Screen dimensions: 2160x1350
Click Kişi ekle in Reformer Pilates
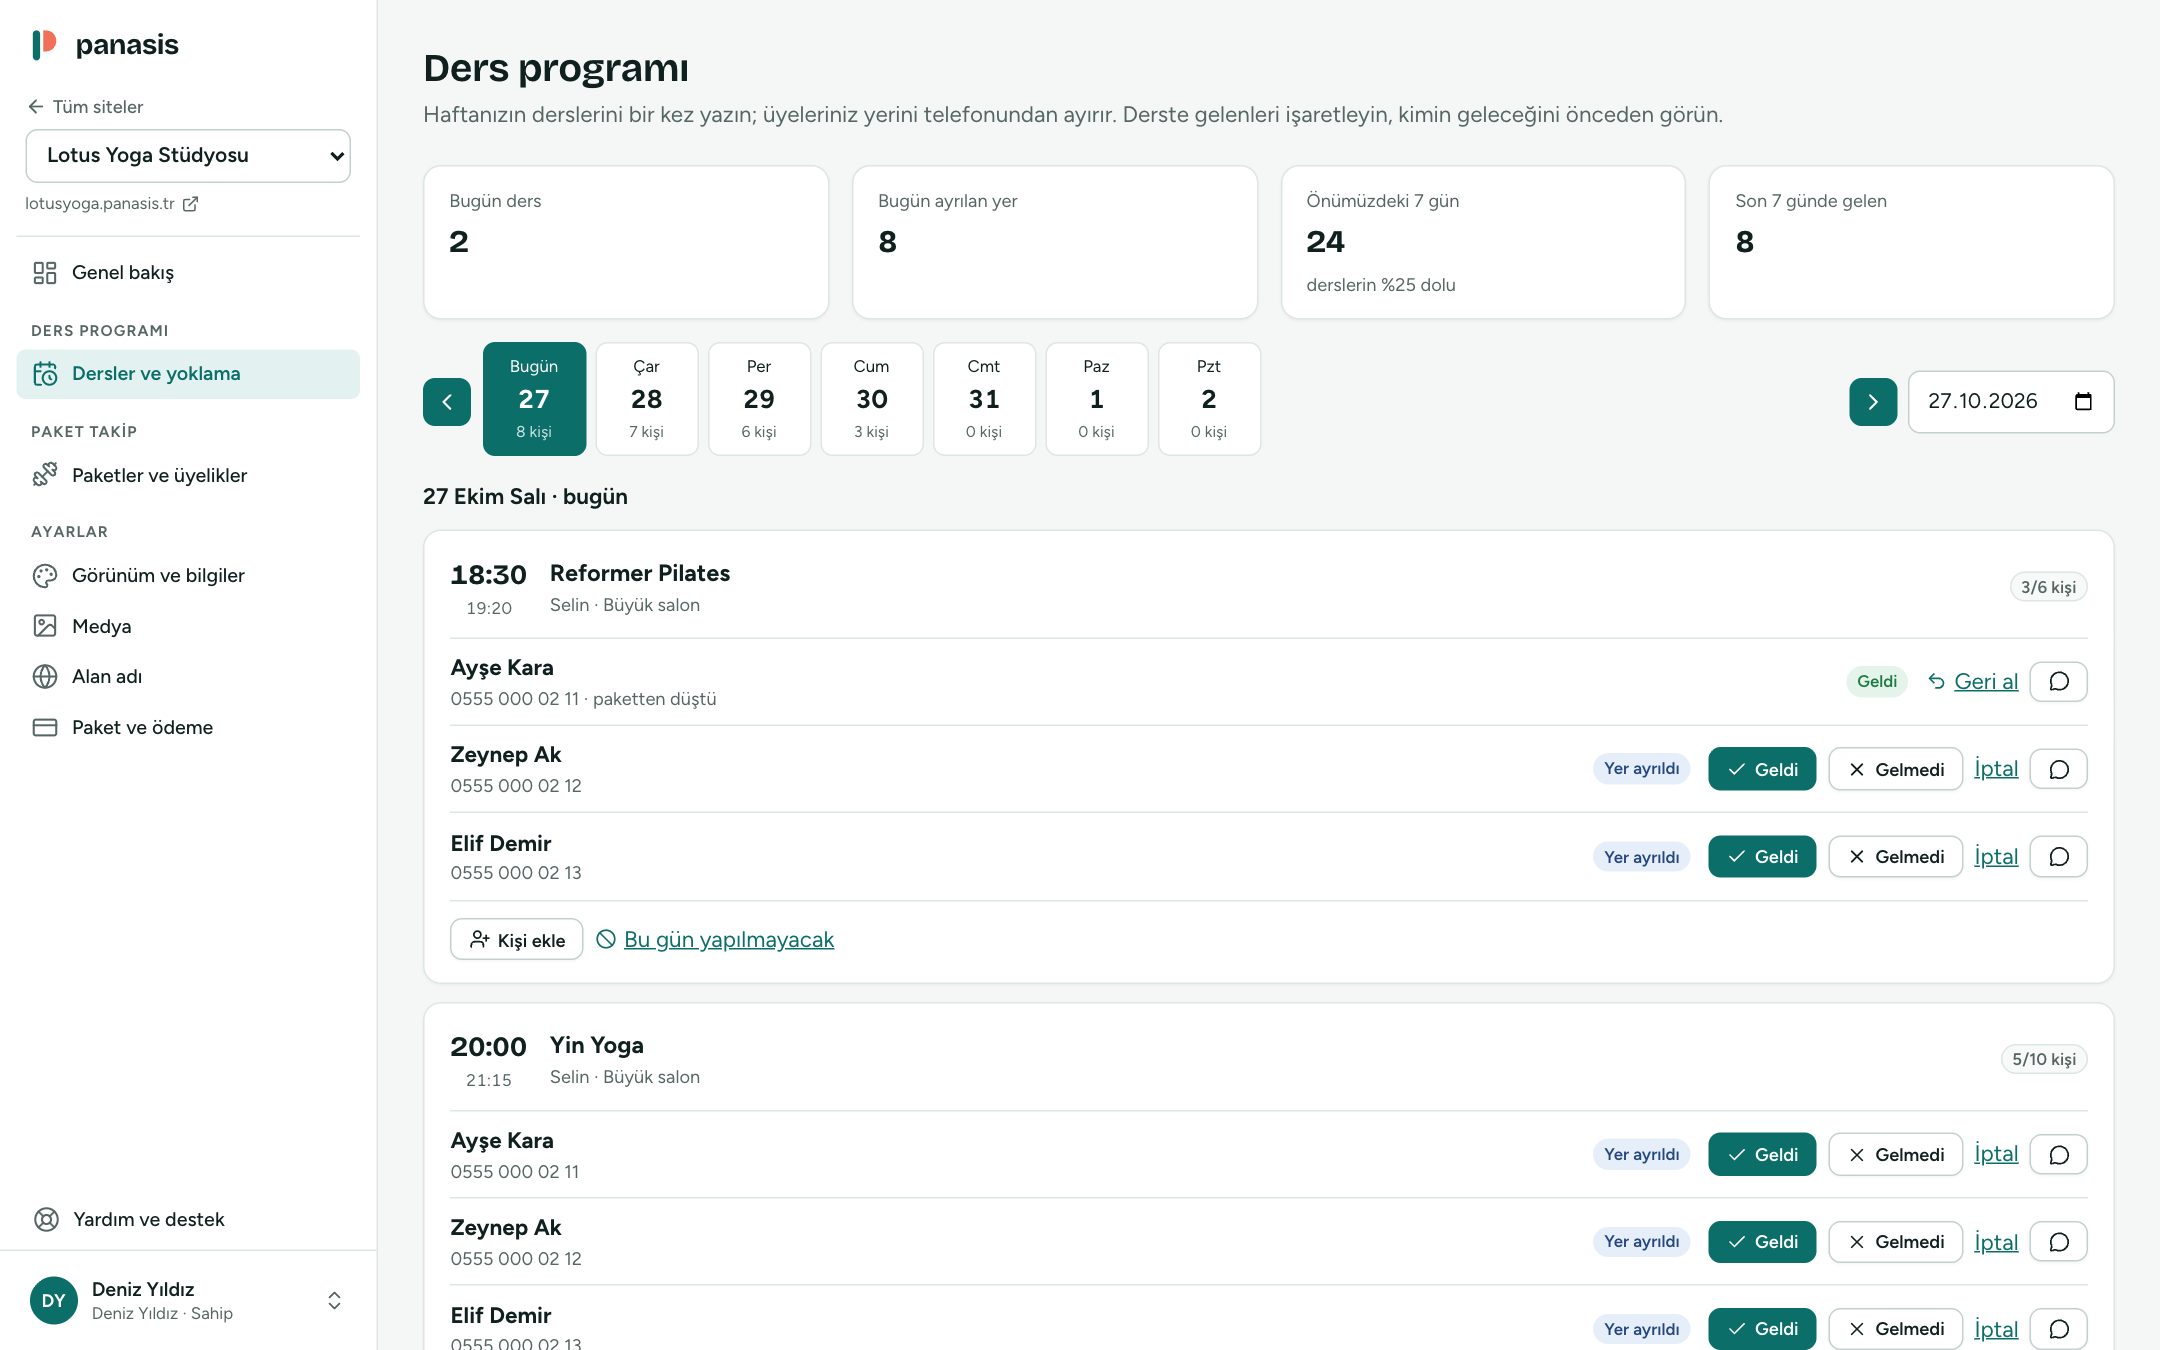[x=517, y=940]
